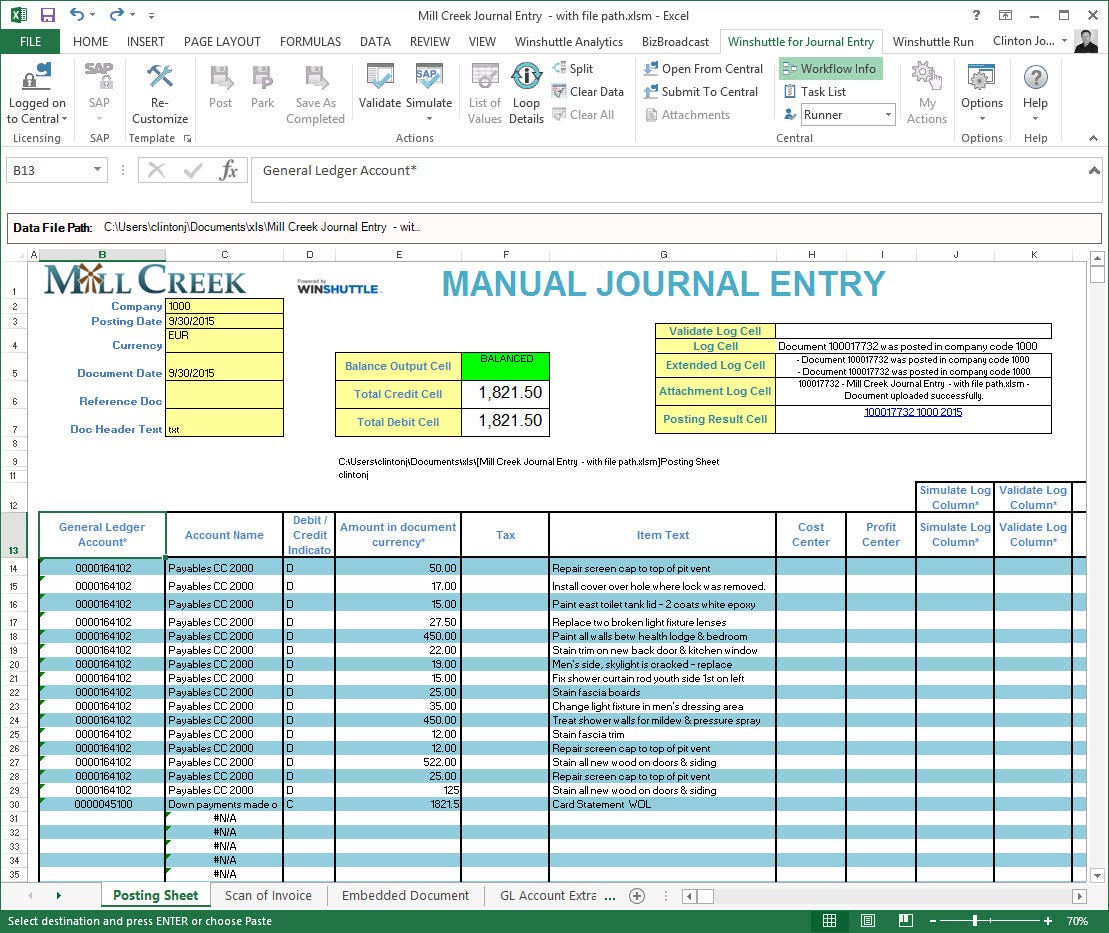Toggle the Workflow Info button
The width and height of the screenshot is (1109, 933).
(830, 68)
